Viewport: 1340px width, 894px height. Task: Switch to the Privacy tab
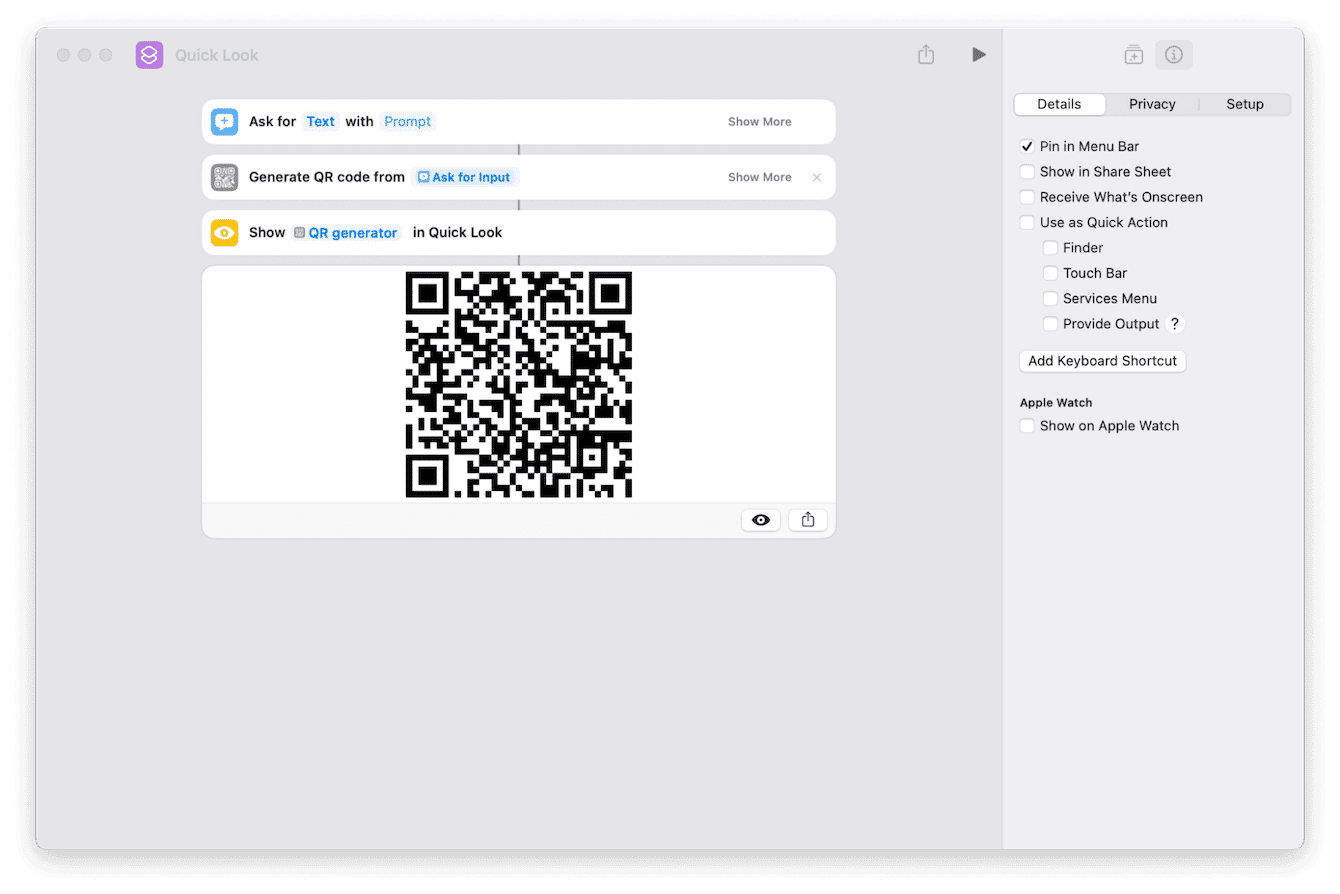(1152, 104)
